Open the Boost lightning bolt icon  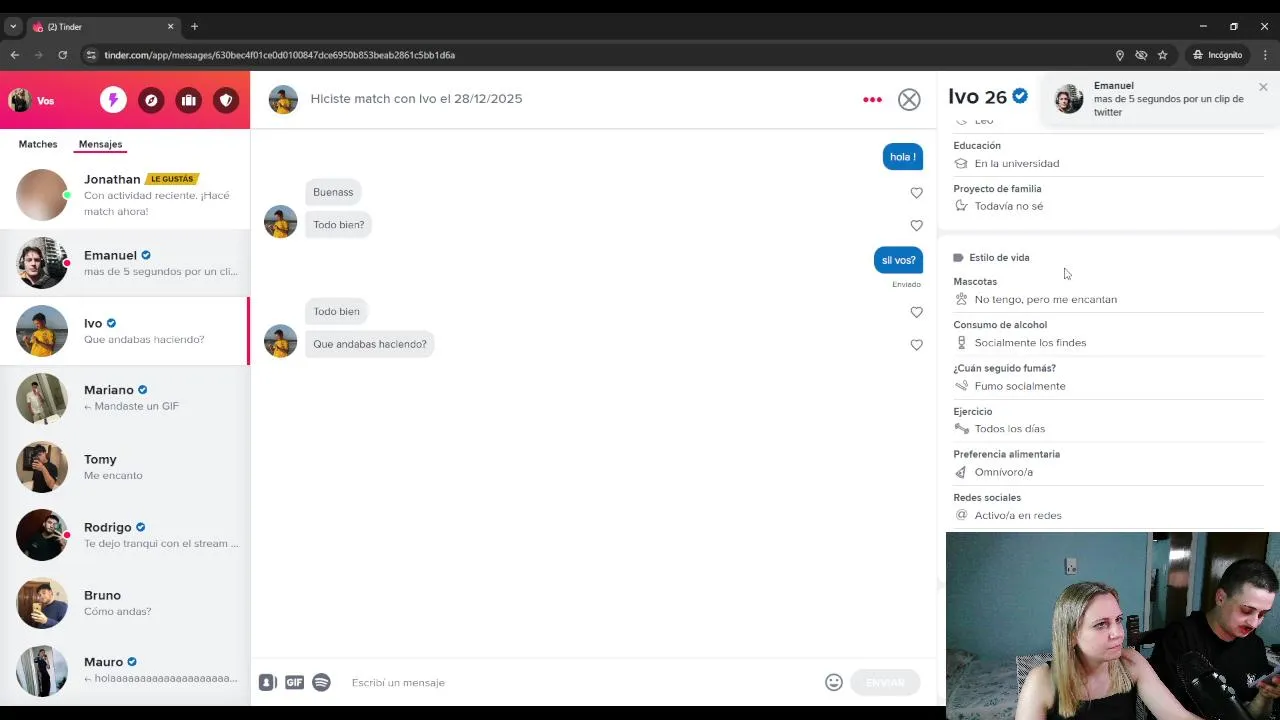pyautogui.click(x=113, y=100)
